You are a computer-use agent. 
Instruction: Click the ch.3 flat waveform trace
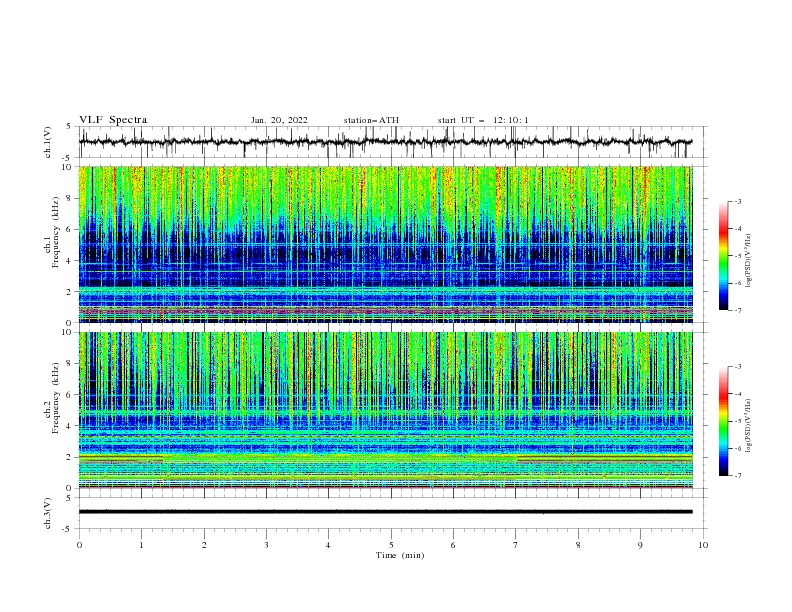pos(385,512)
